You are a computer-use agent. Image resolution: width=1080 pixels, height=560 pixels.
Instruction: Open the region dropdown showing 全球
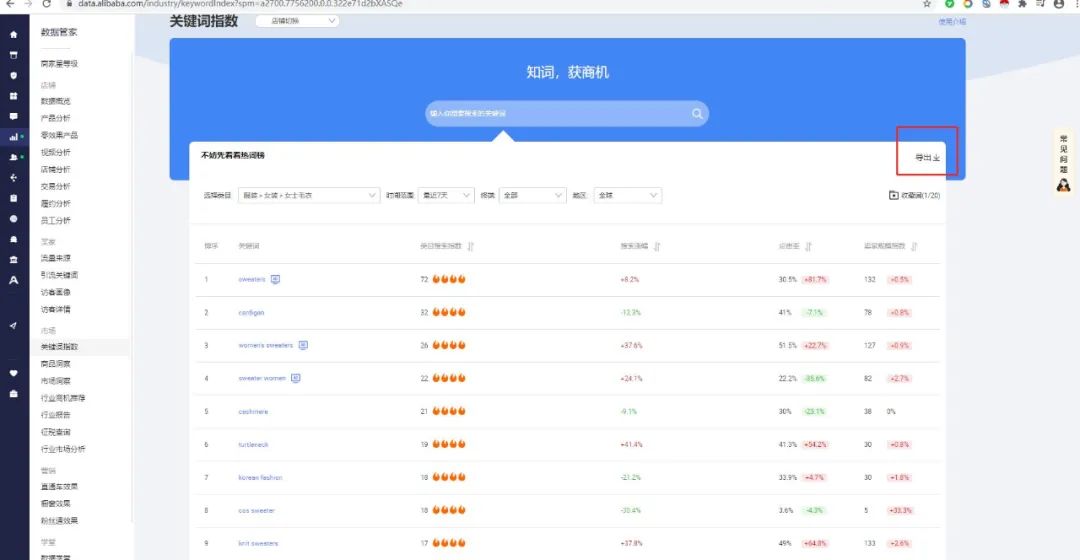[627, 196]
